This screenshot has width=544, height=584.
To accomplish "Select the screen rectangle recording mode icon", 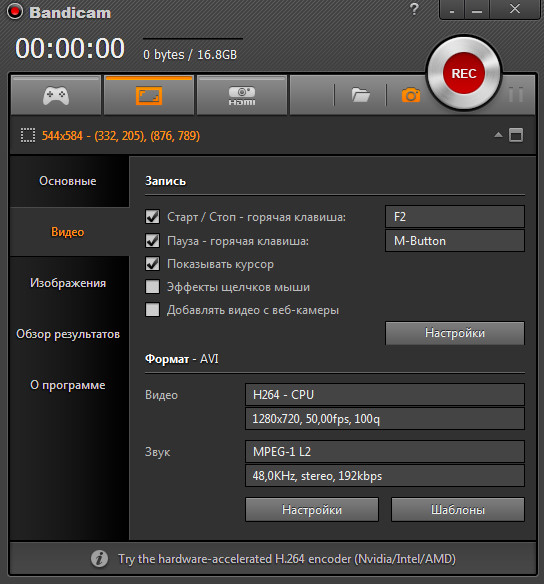I will tap(149, 96).
